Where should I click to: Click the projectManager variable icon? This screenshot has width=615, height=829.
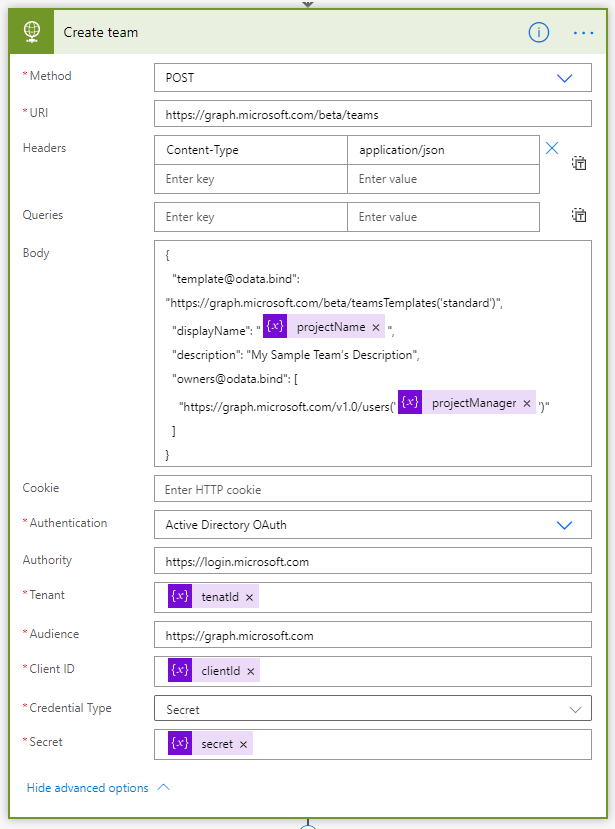pyautogui.click(x=410, y=402)
